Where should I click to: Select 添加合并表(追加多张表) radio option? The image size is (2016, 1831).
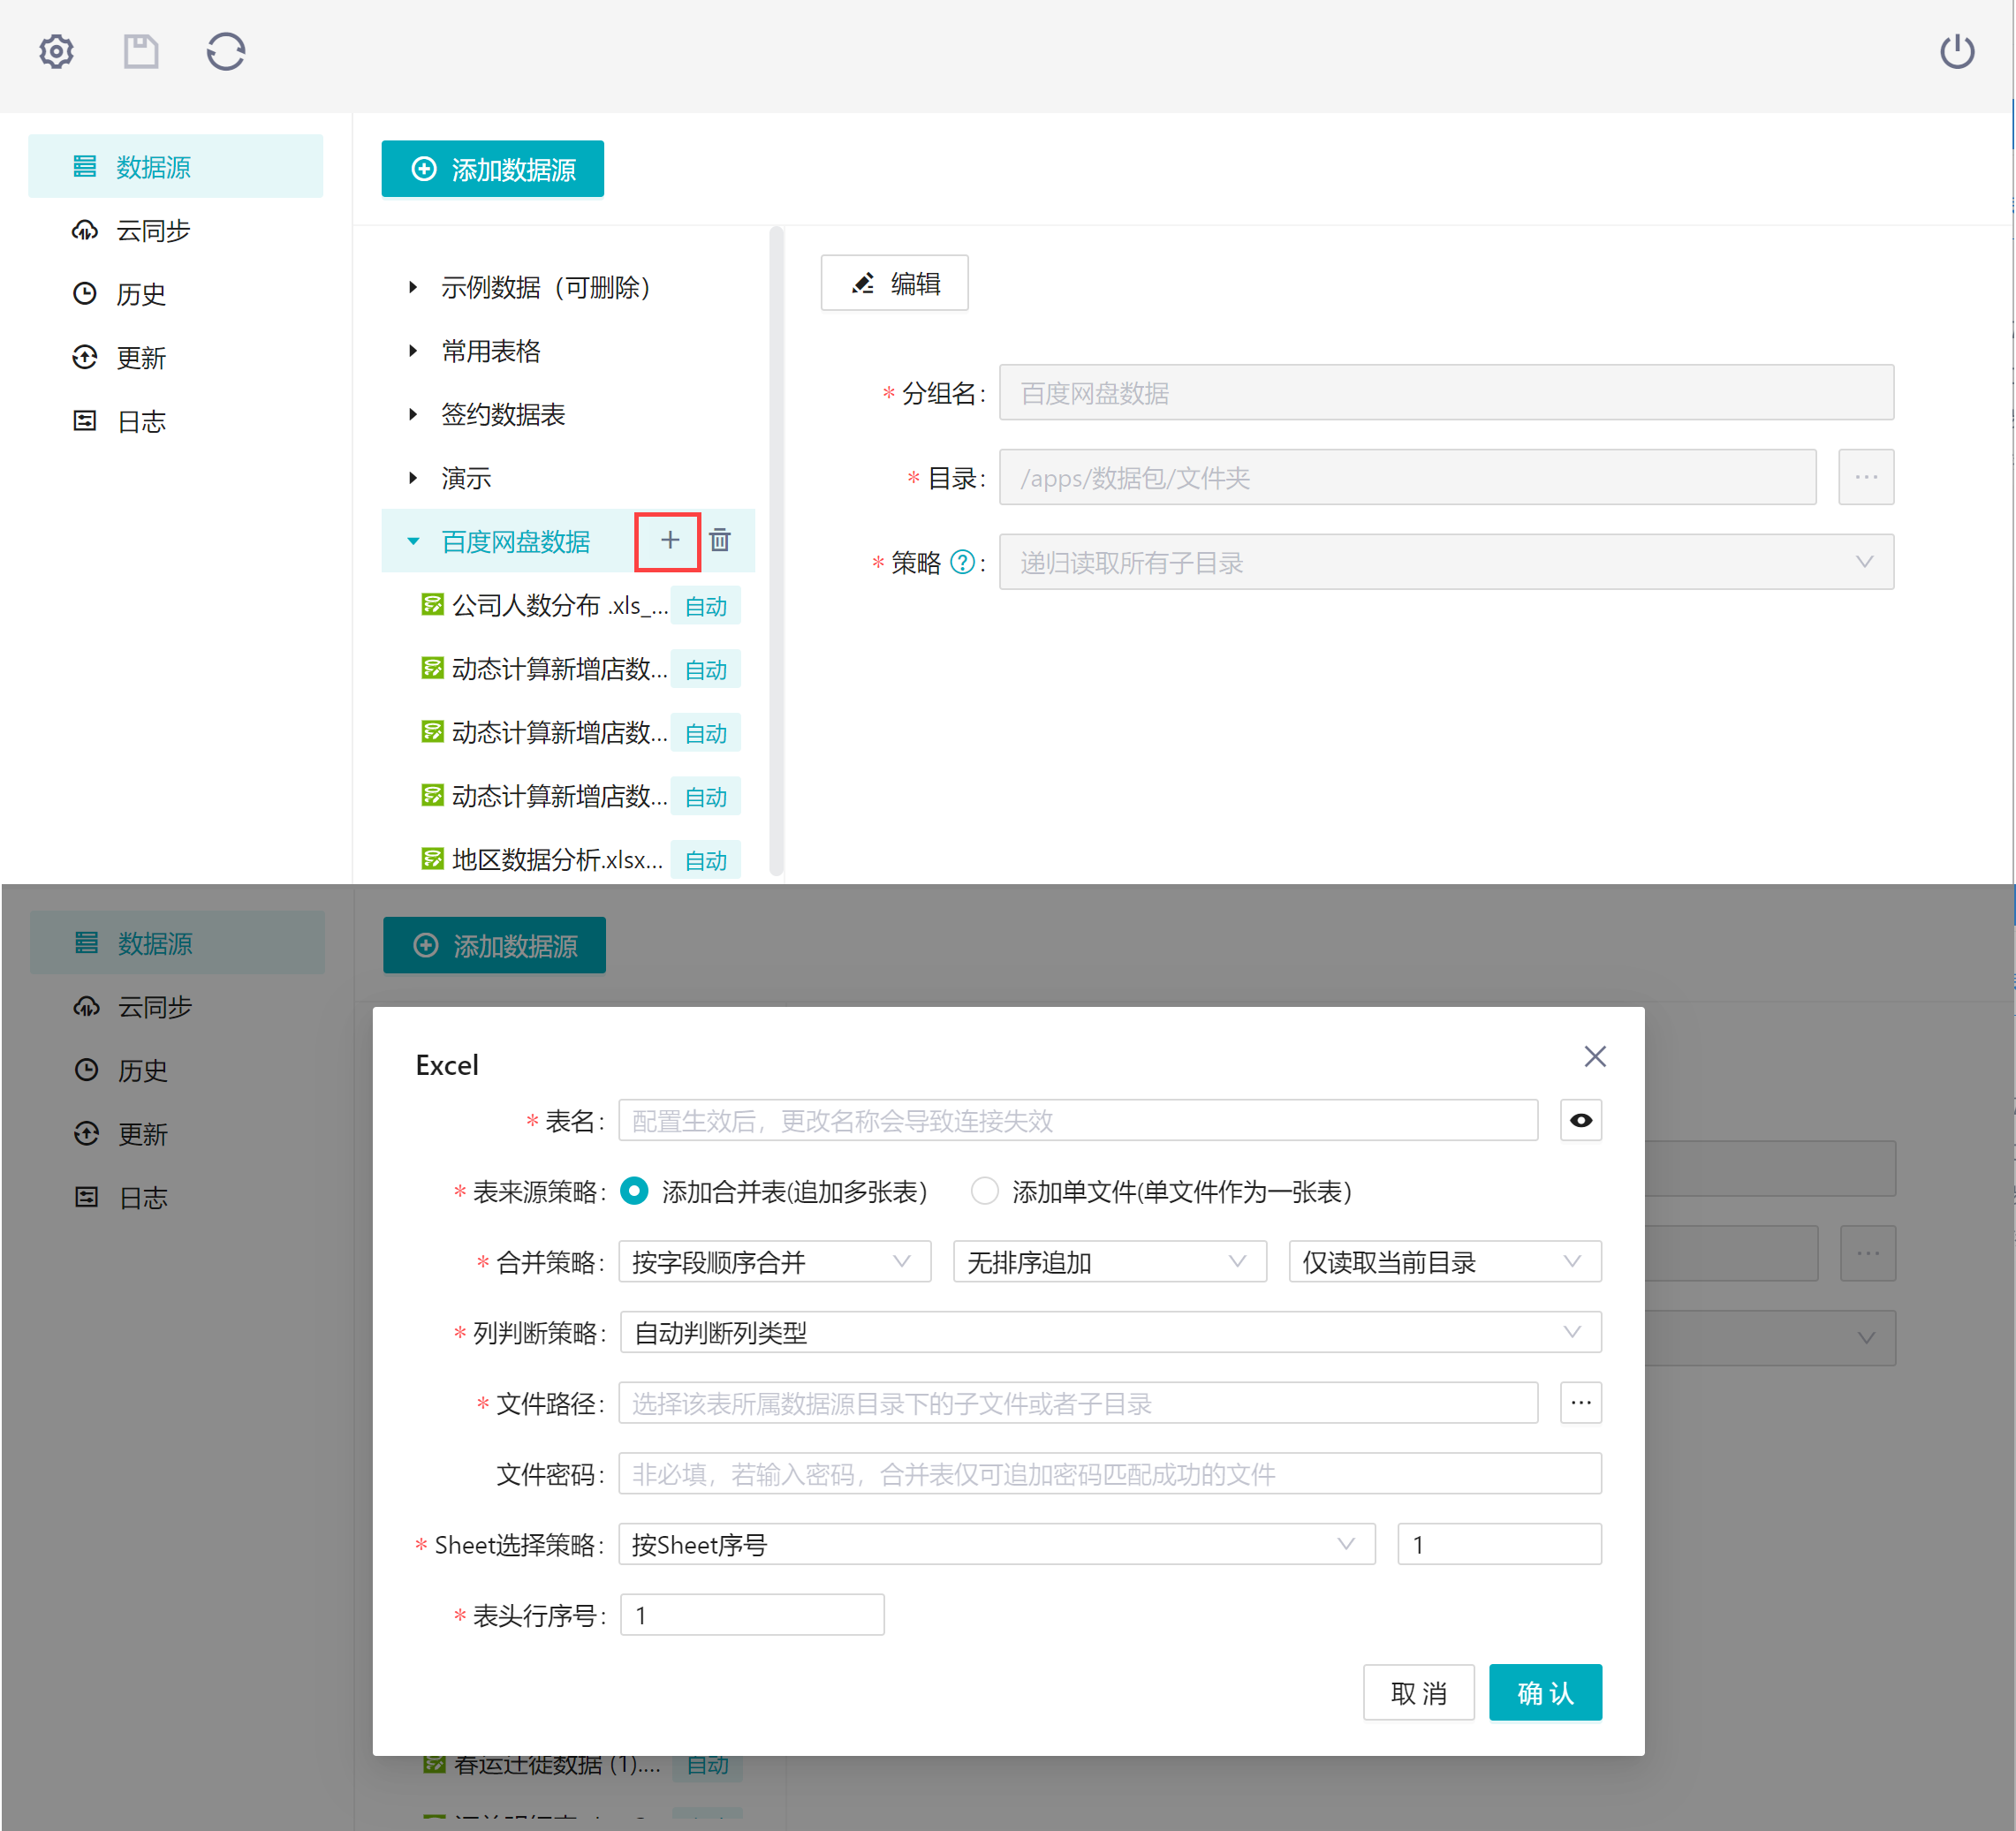coord(634,1191)
